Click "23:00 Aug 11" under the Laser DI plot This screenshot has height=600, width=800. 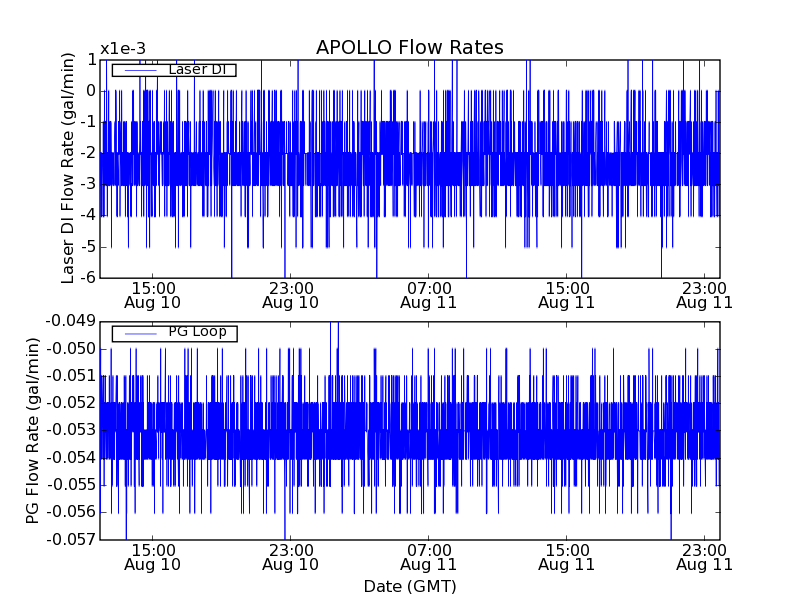705,296
